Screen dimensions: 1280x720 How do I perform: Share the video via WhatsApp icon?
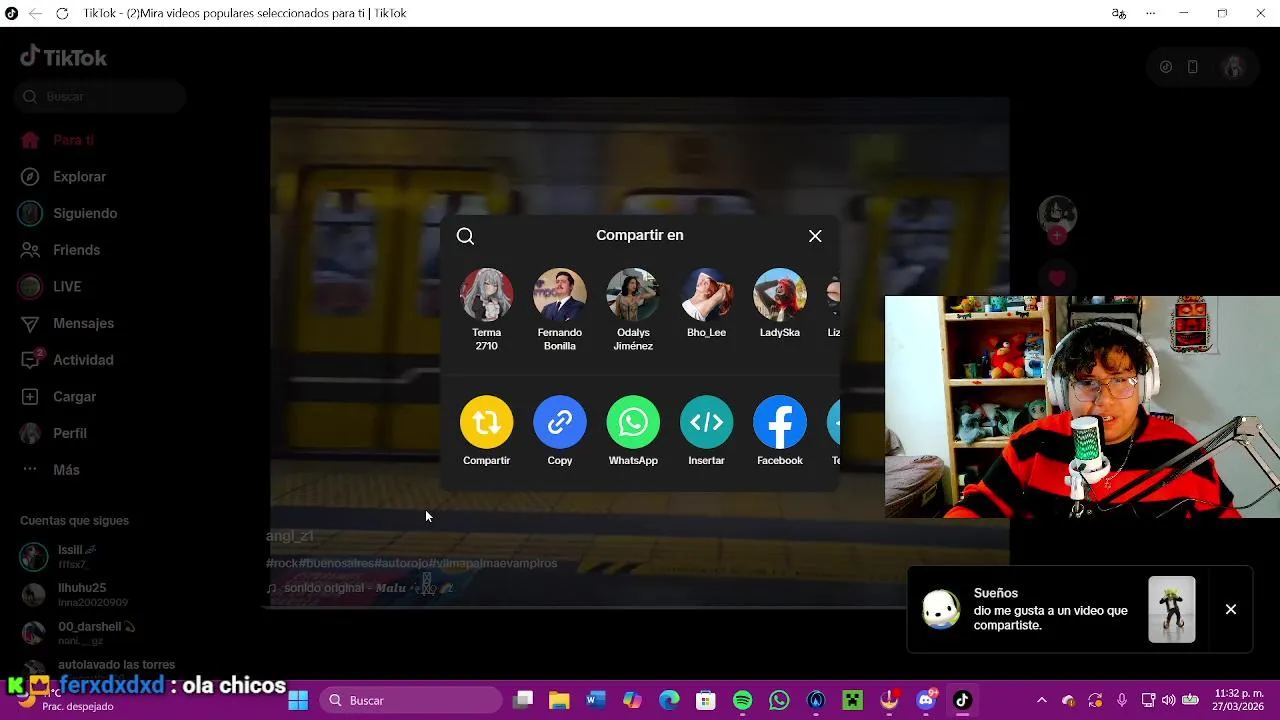pos(633,423)
